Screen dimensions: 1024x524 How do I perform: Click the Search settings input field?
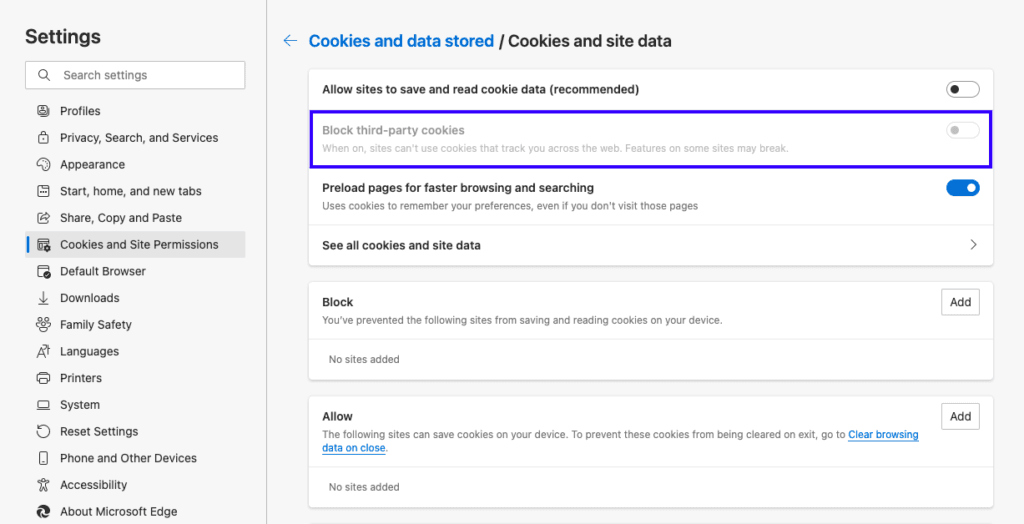(135, 75)
